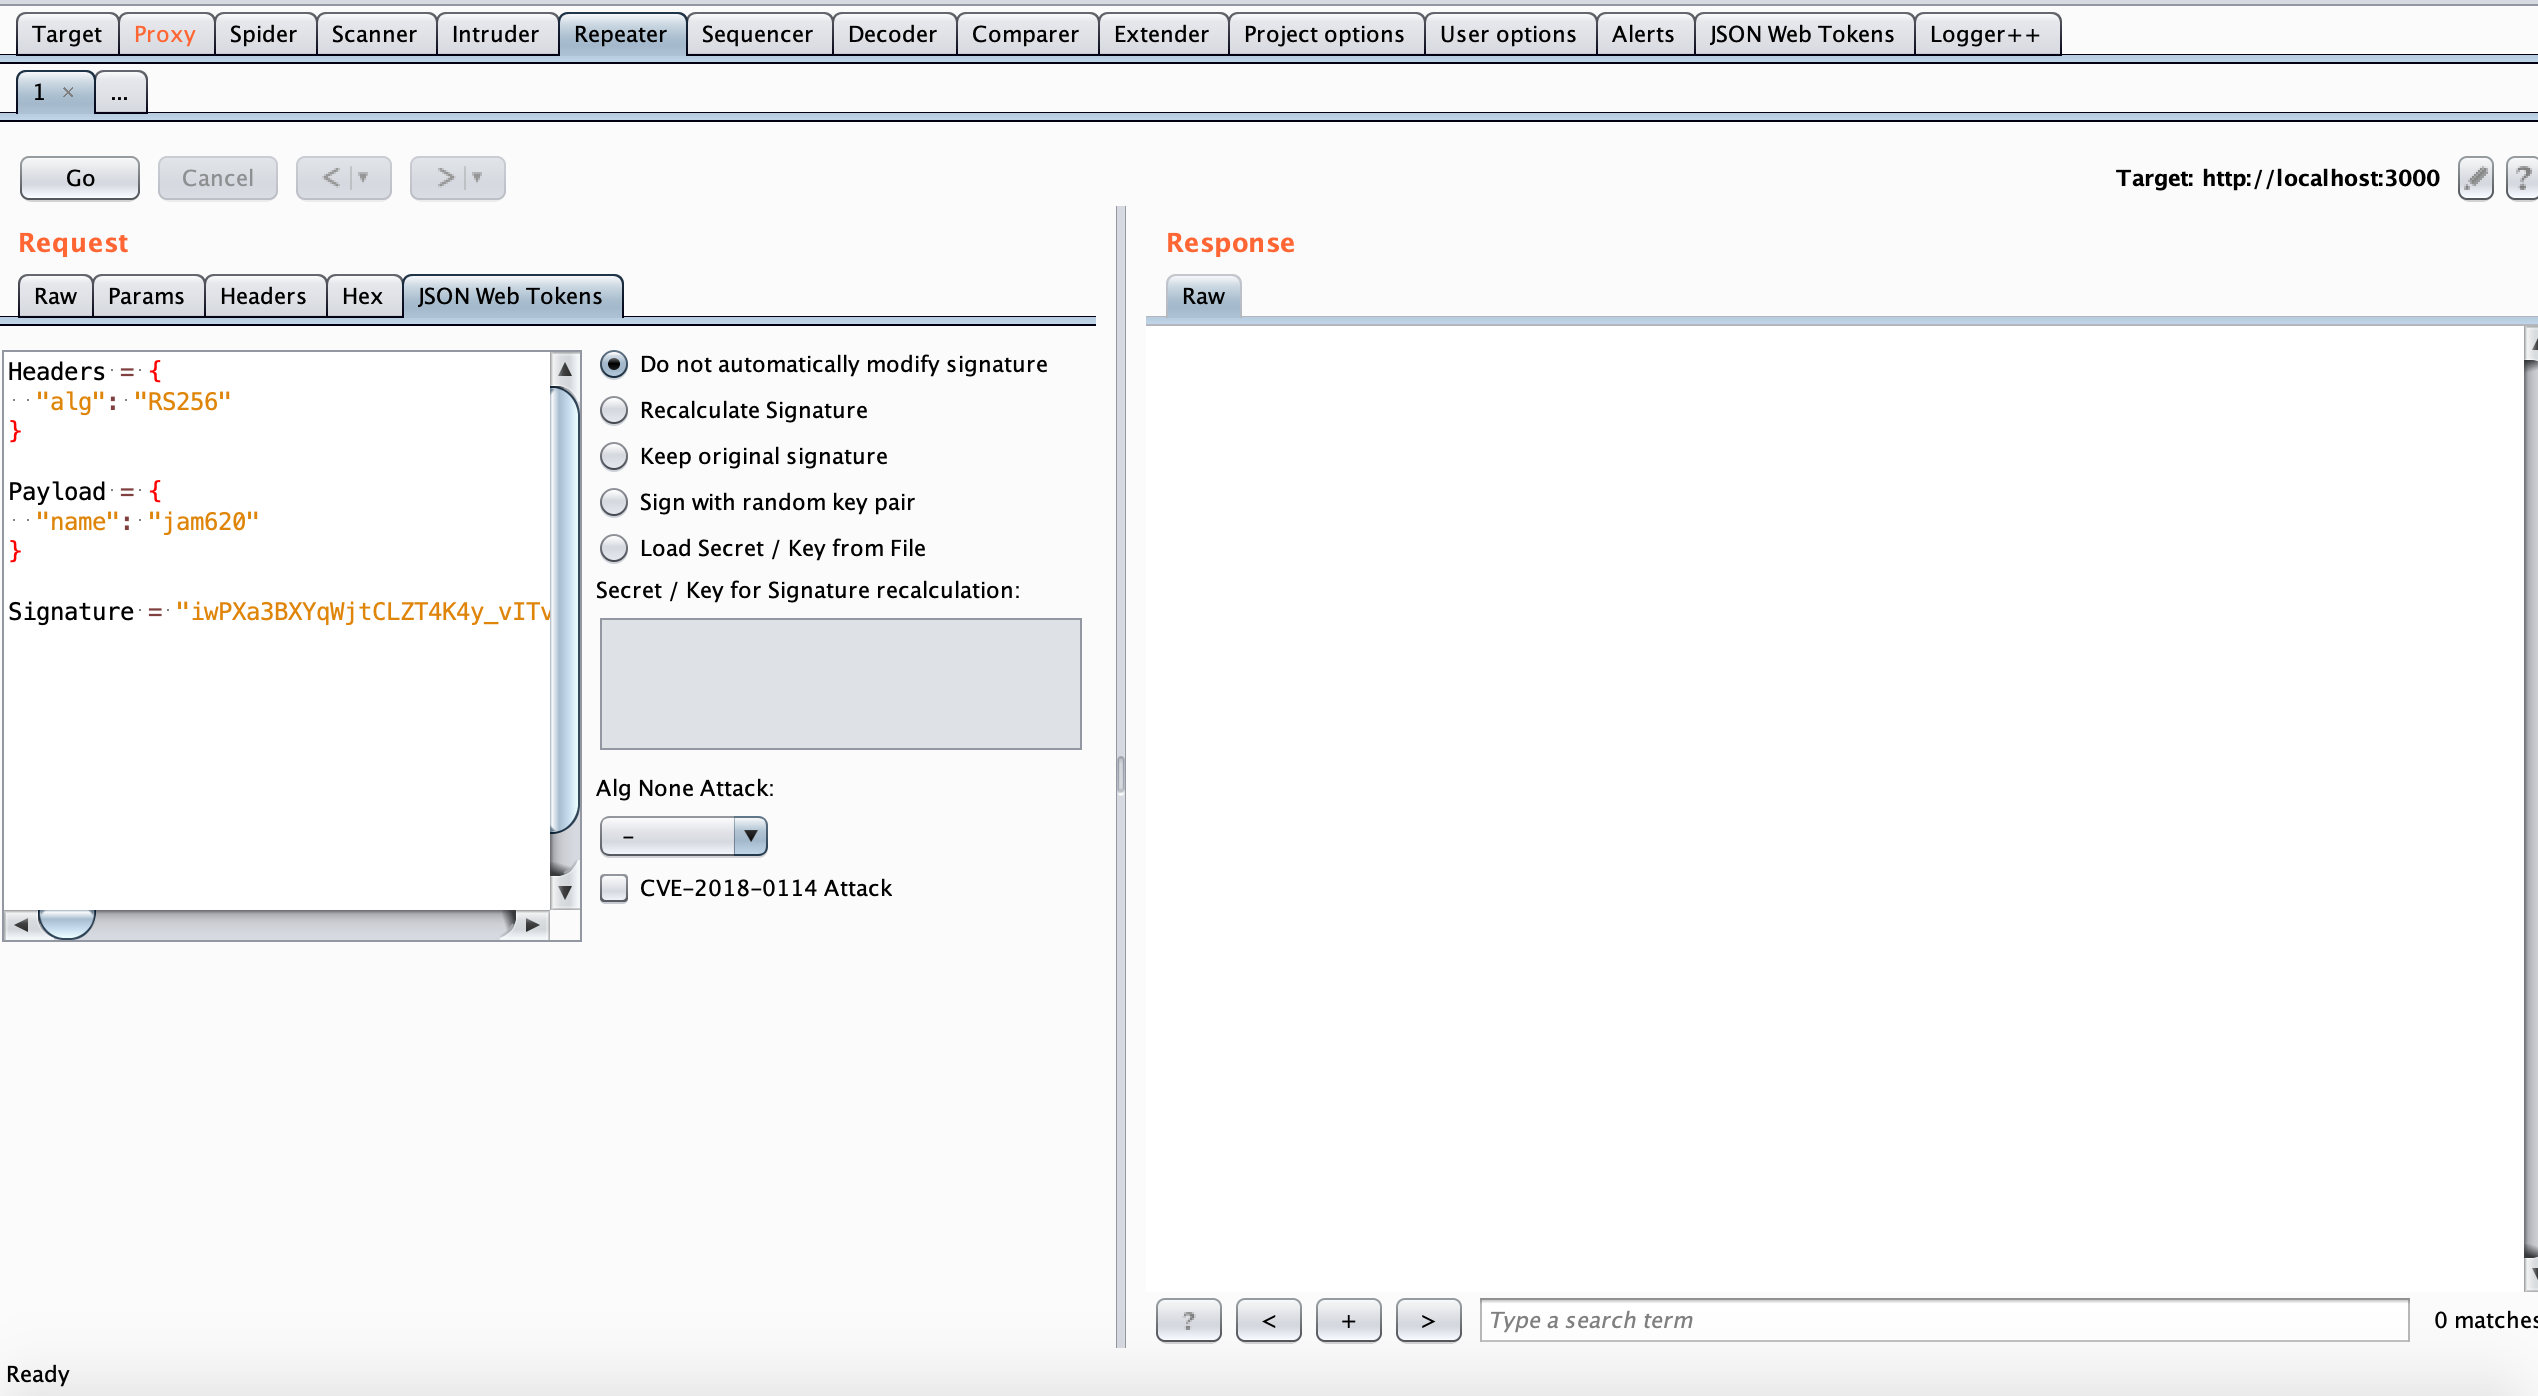Click the Cancel button
This screenshot has width=2538, height=1396.
coord(218,178)
